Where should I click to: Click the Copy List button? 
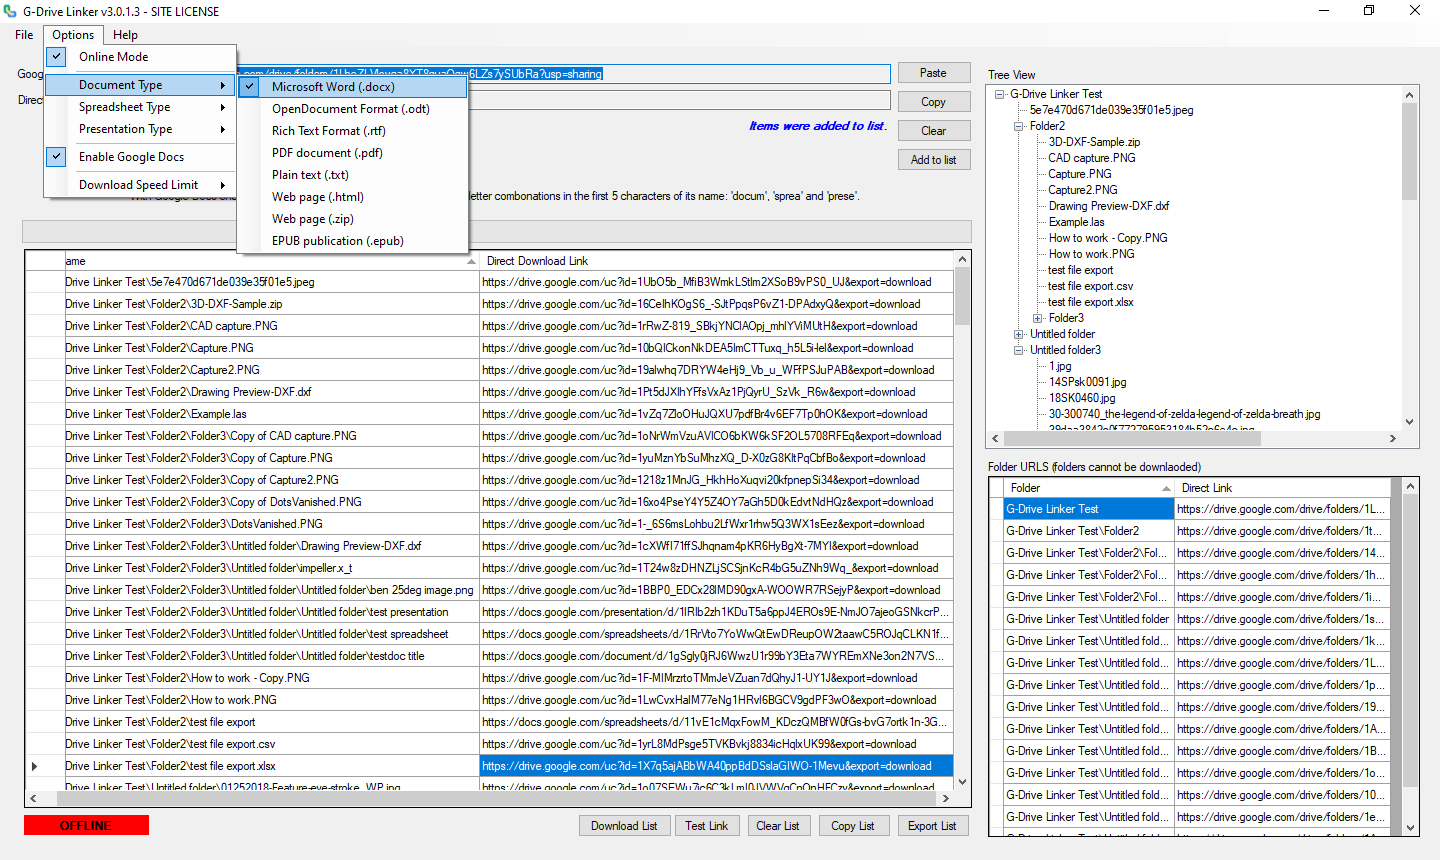point(853,826)
